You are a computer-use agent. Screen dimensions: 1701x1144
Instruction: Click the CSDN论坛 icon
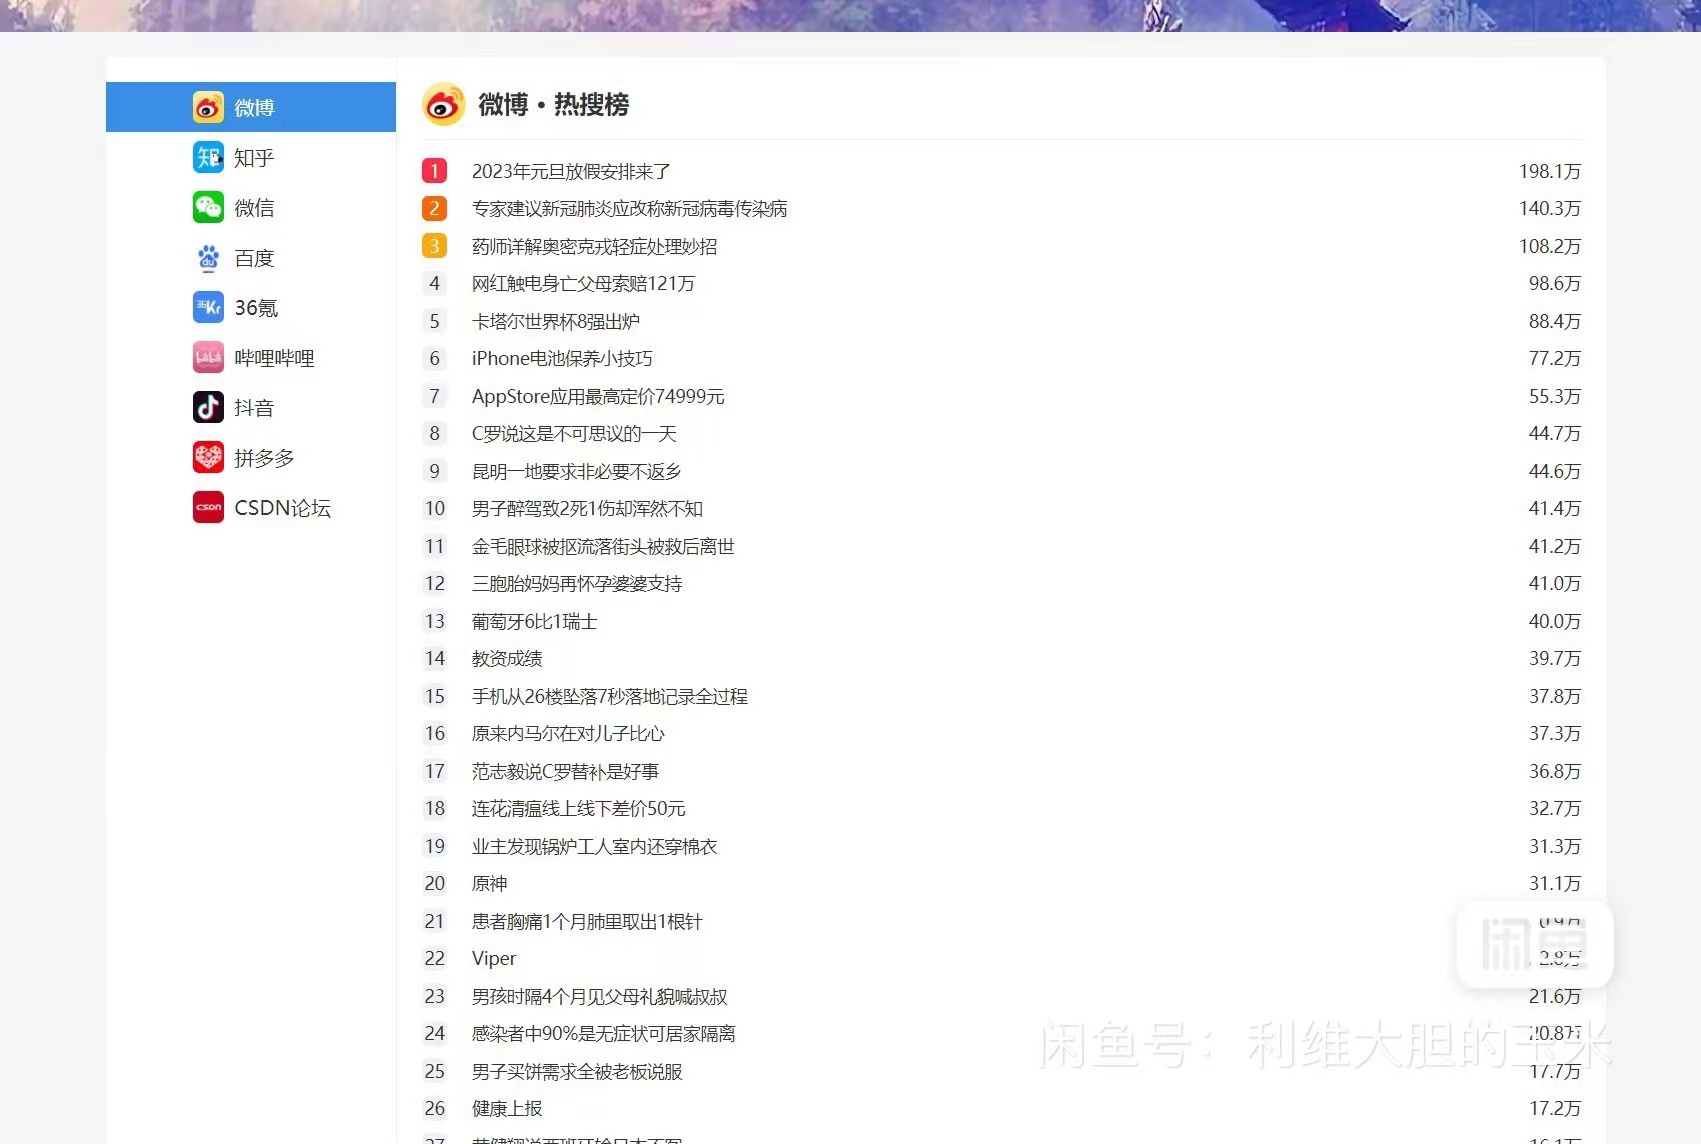[208, 507]
